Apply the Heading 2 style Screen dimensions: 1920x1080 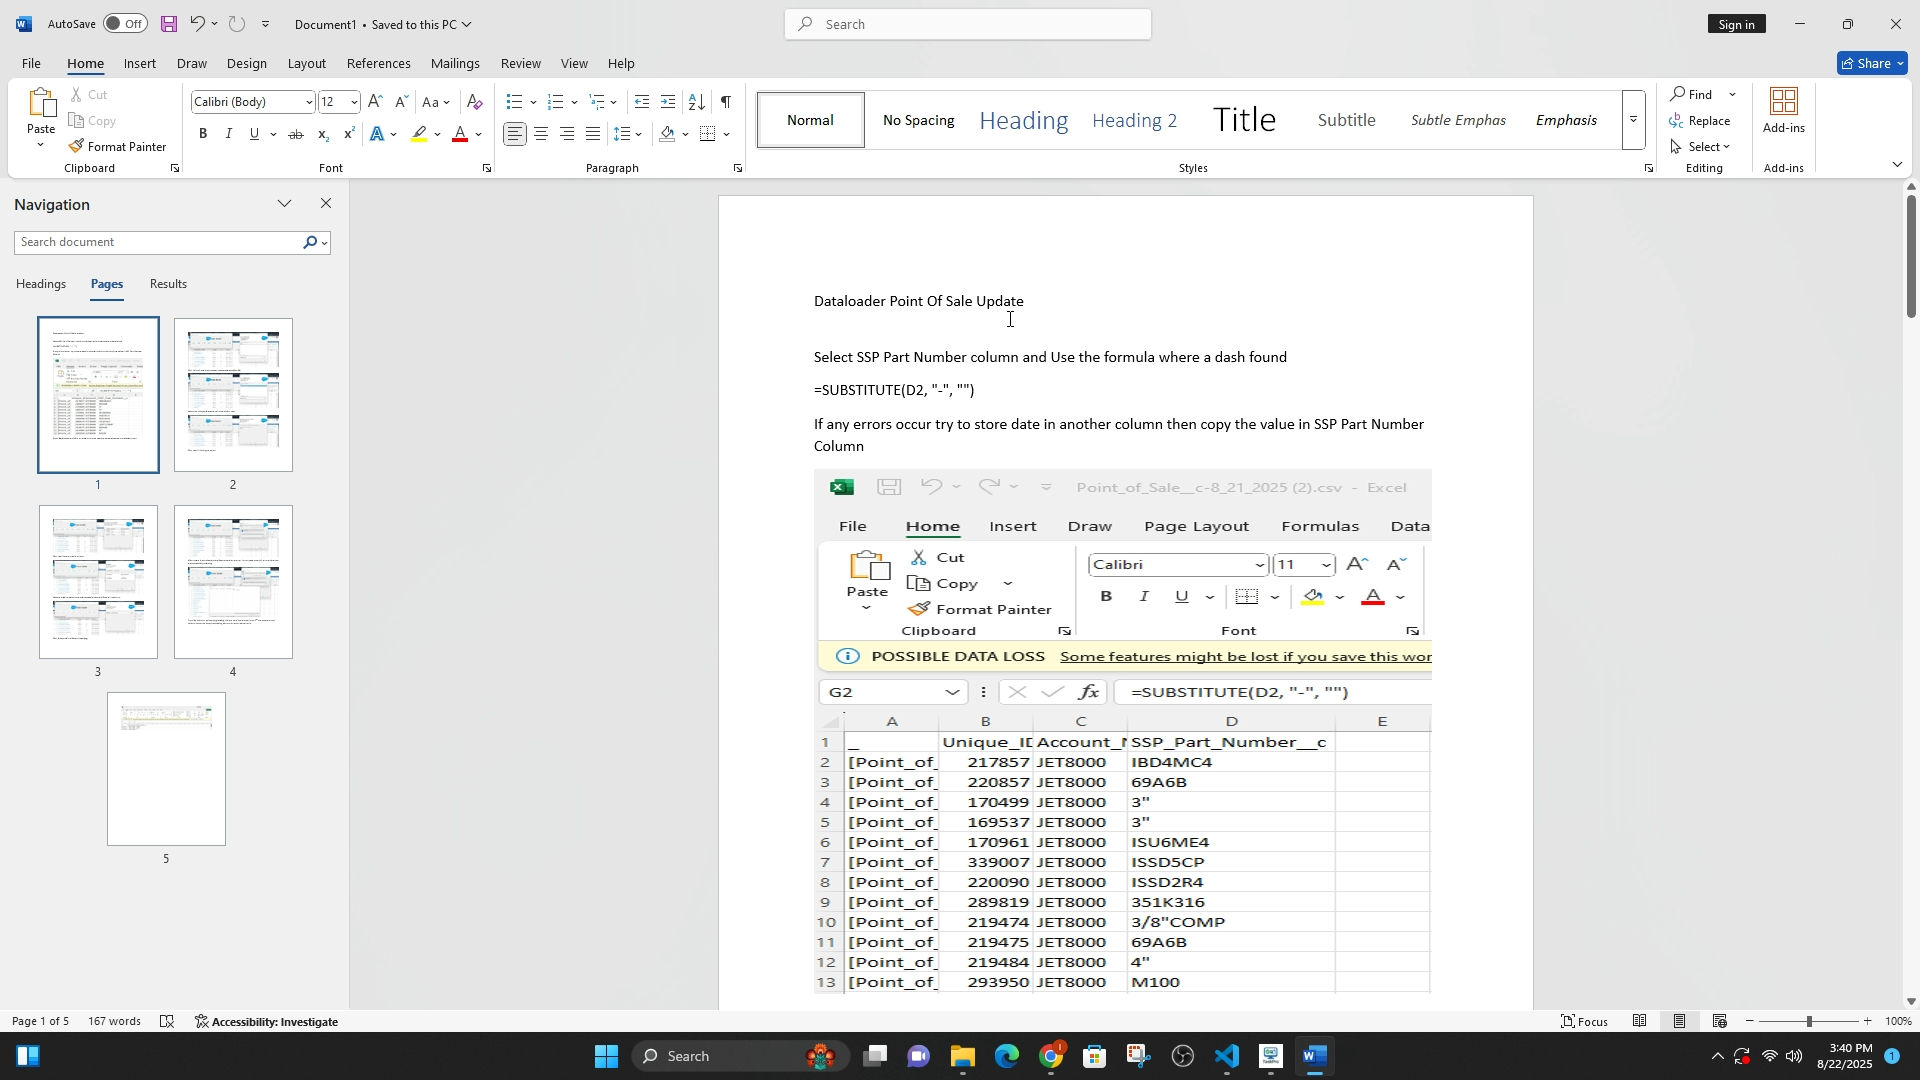[1134, 120]
